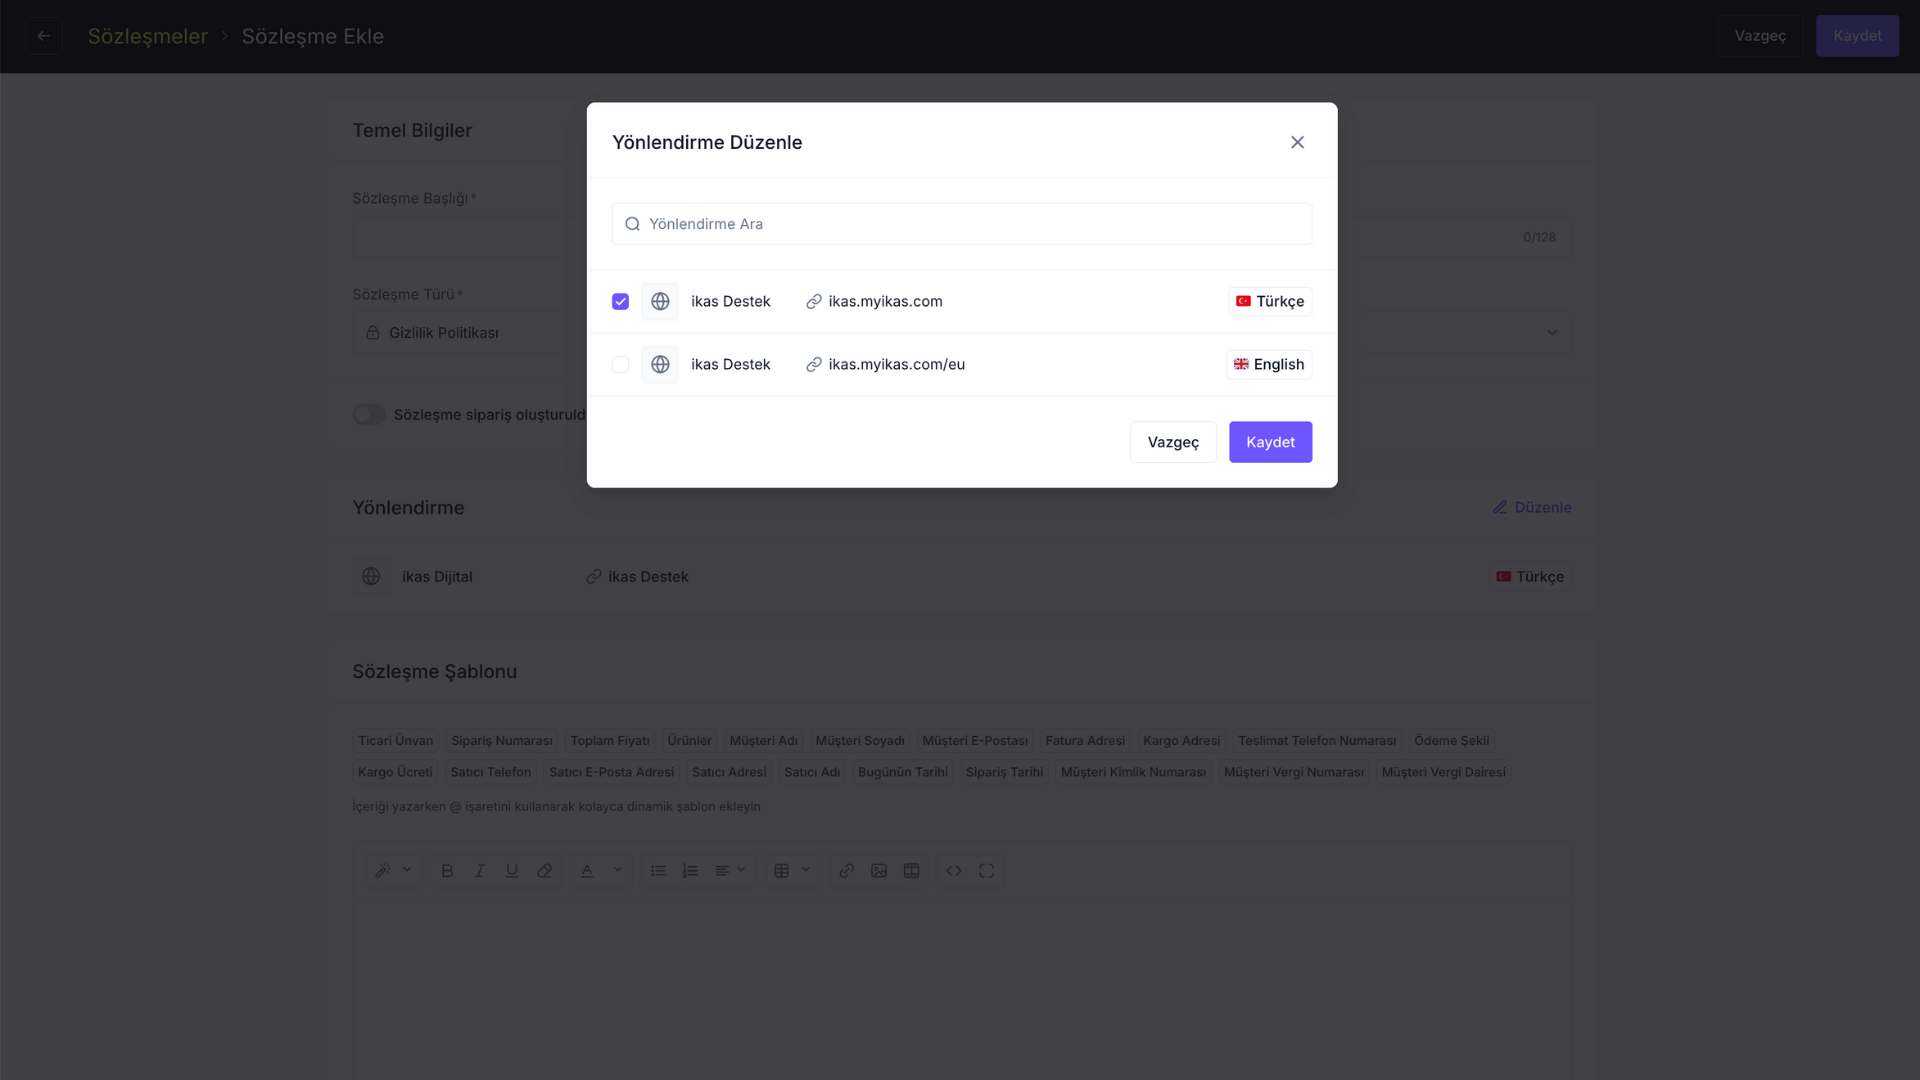Click Kaydet in the dialog footer
This screenshot has height=1080, width=1920.
[1270, 442]
